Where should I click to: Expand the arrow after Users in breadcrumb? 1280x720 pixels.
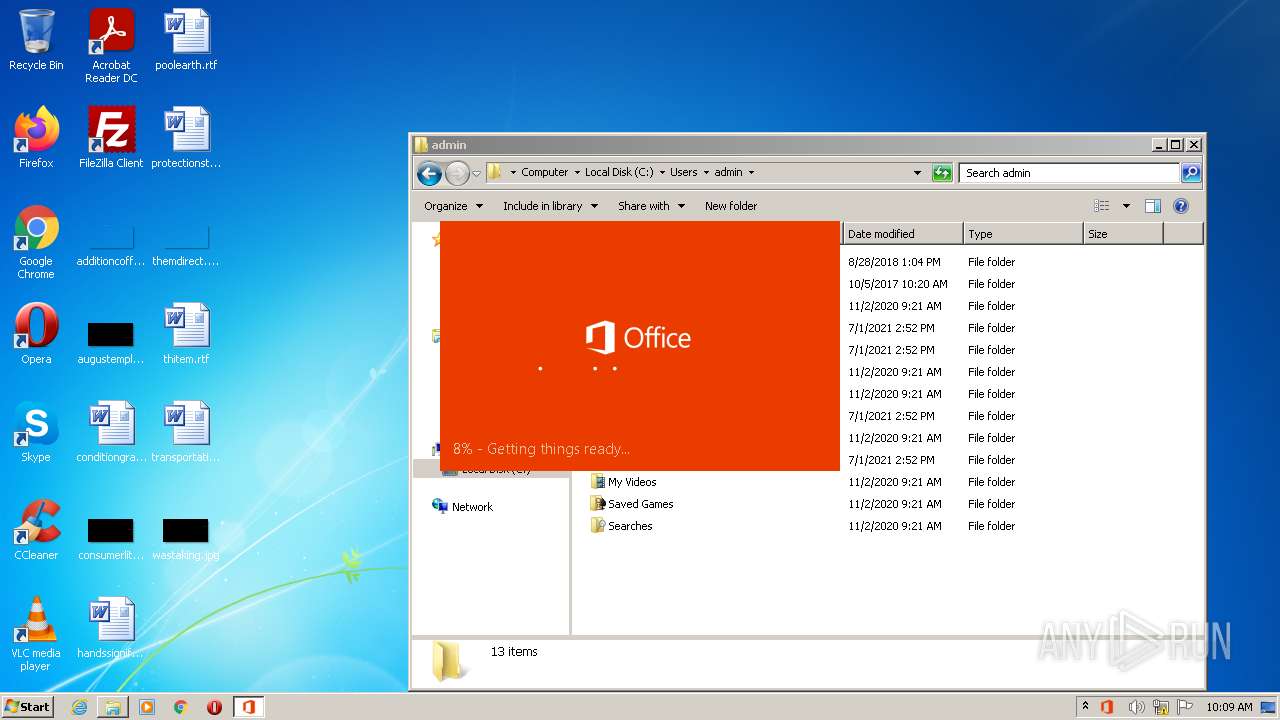coord(705,173)
